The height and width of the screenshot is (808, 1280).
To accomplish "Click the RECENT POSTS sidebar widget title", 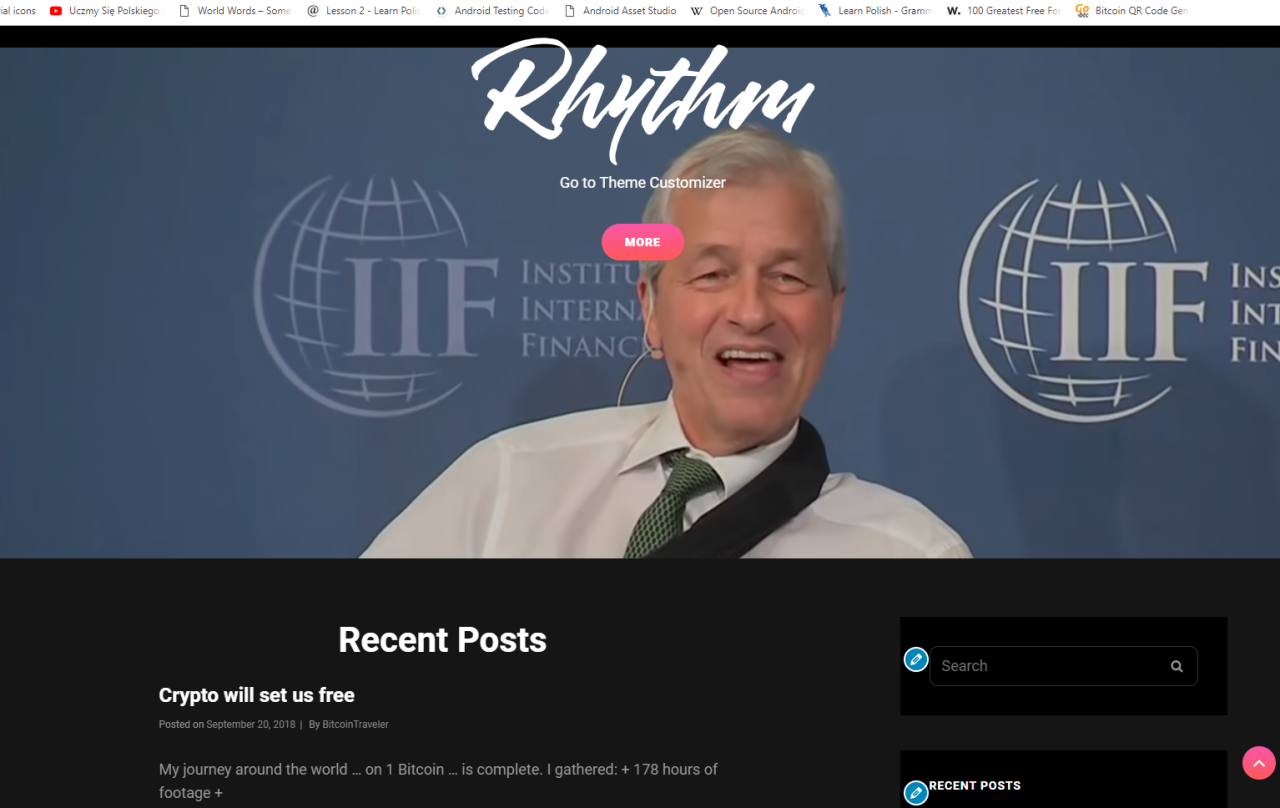I will [x=975, y=786].
